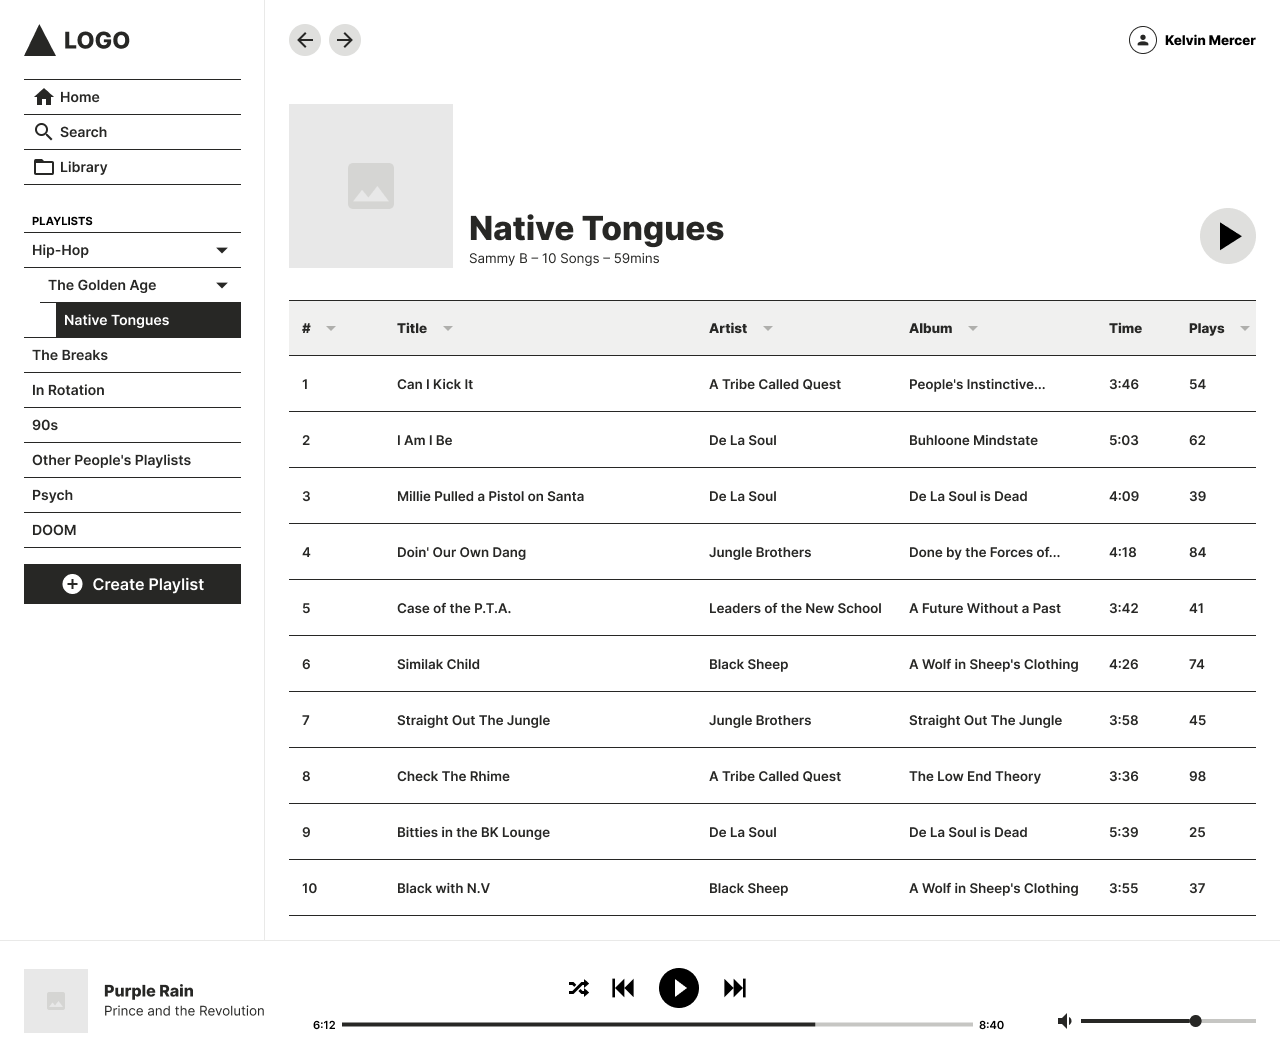This screenshot has height=1057, width=1280.
Task: Select song Case of the P.T.A.
Action: pos(454,608)
